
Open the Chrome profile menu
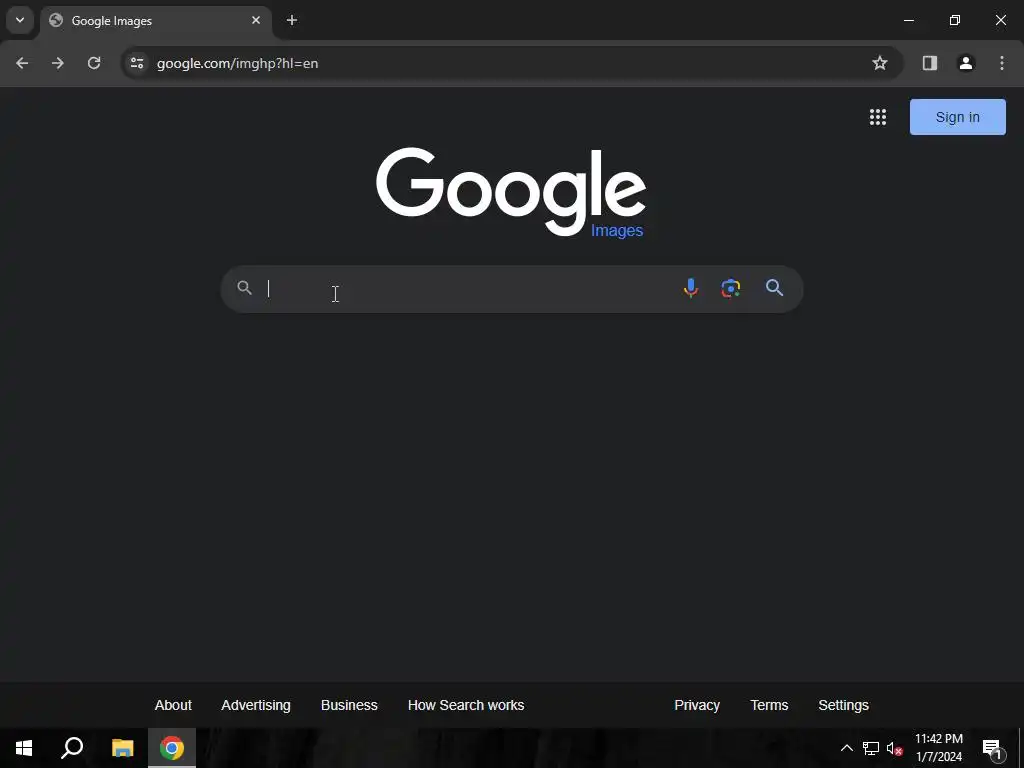click(966, 63)
